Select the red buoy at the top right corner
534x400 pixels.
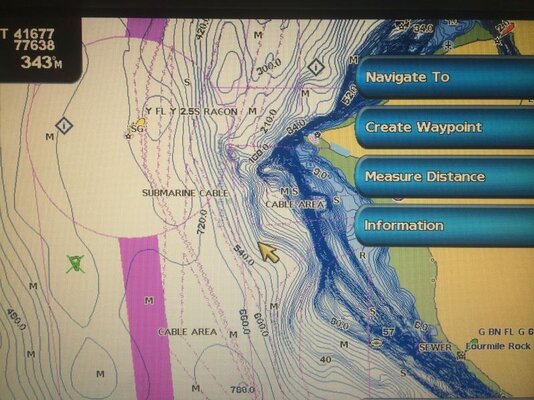(507, 29)
